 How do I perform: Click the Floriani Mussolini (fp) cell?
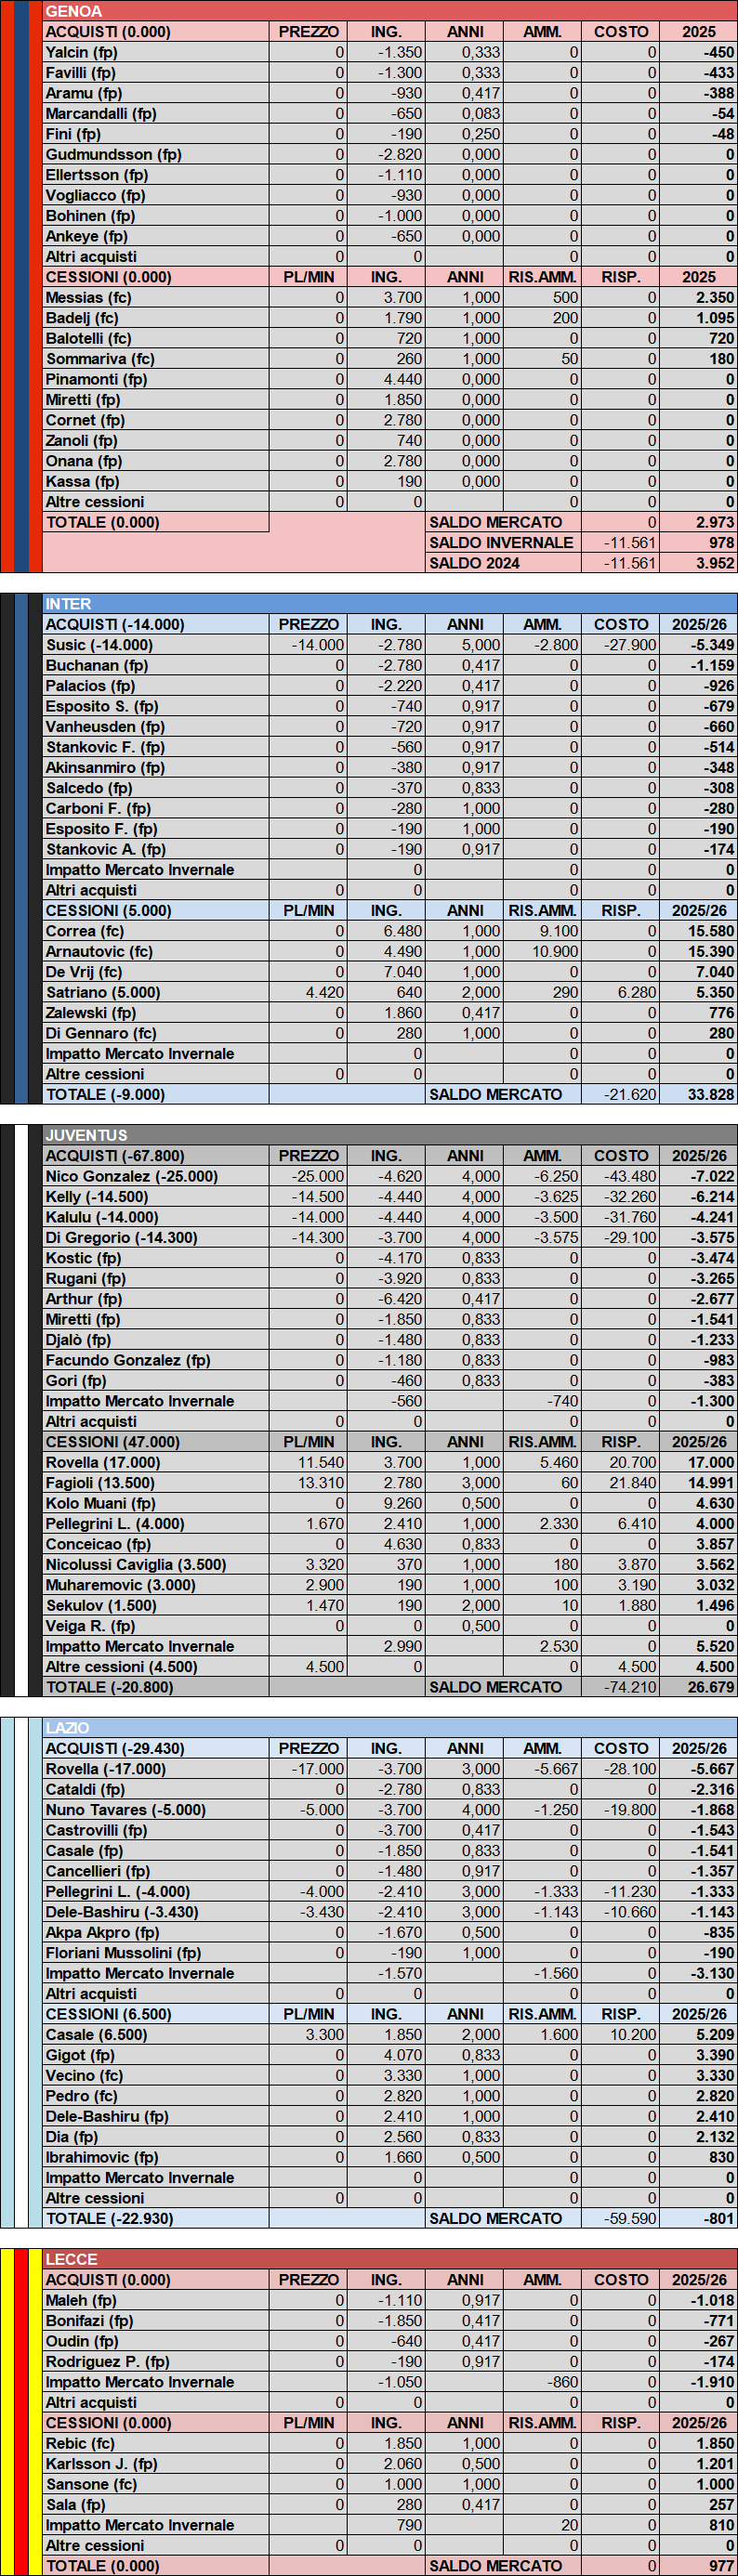pos(155,1953)
